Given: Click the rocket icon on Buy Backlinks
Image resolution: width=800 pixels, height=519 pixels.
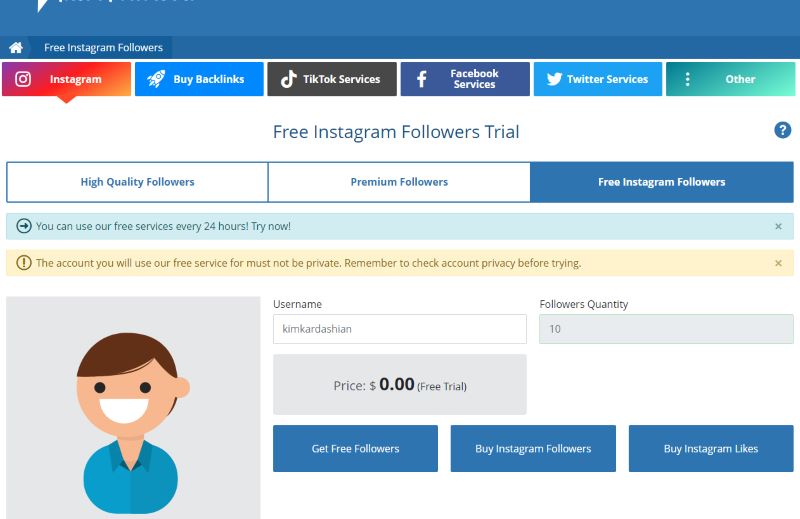Looking at the screenshot, I should click(x=156, y=79).
